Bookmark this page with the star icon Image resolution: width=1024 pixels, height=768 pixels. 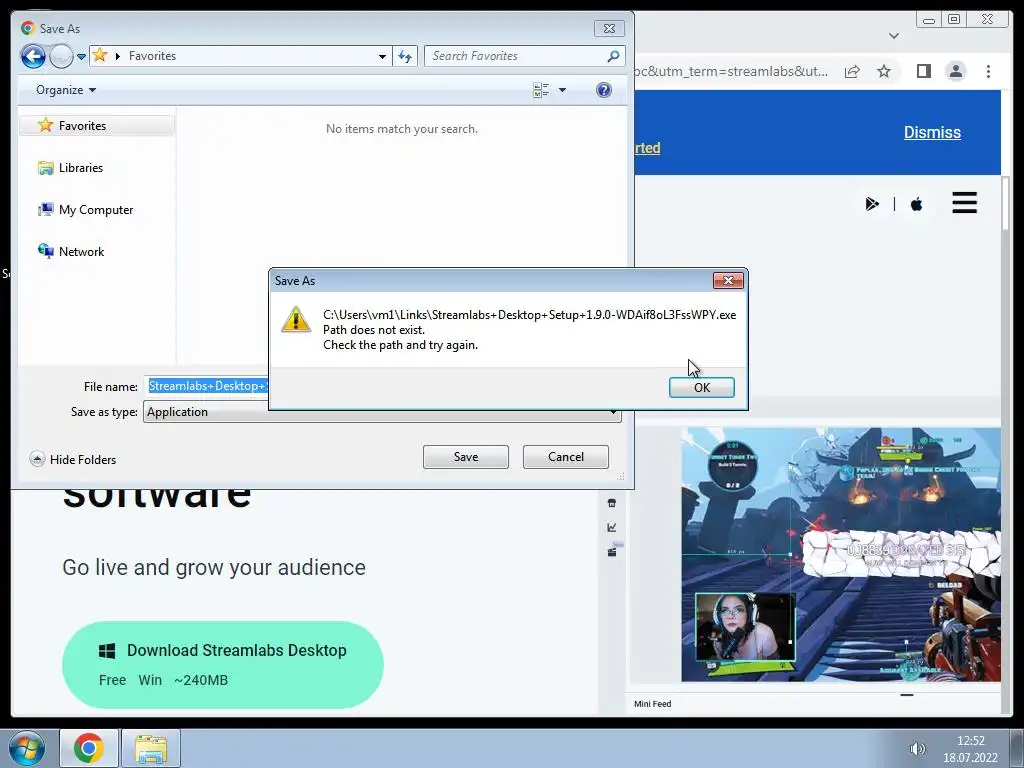pos(884,71)
